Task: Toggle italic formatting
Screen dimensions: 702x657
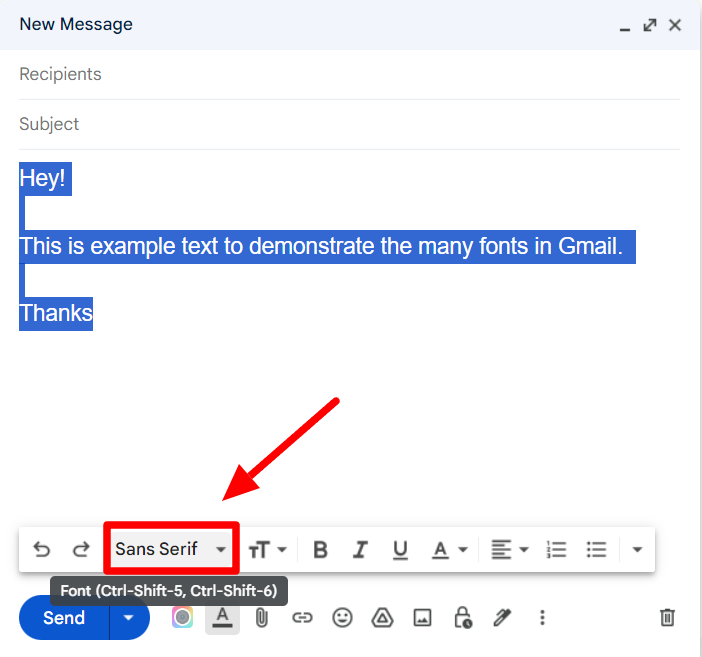Action: tap(360, 550)
